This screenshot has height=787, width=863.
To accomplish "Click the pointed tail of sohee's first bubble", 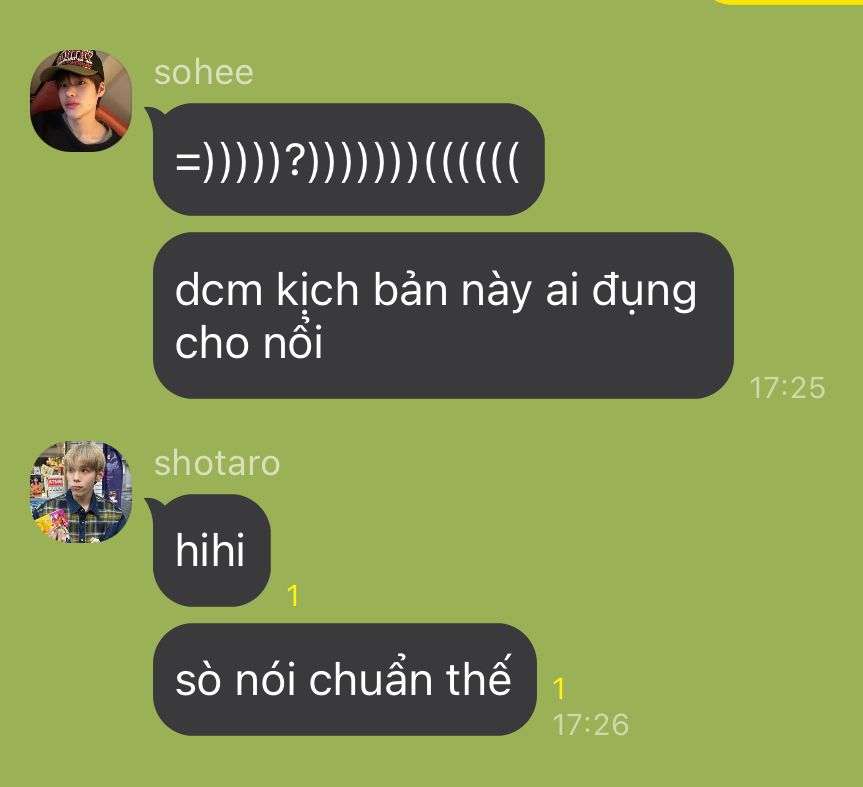I will (151, 112).
